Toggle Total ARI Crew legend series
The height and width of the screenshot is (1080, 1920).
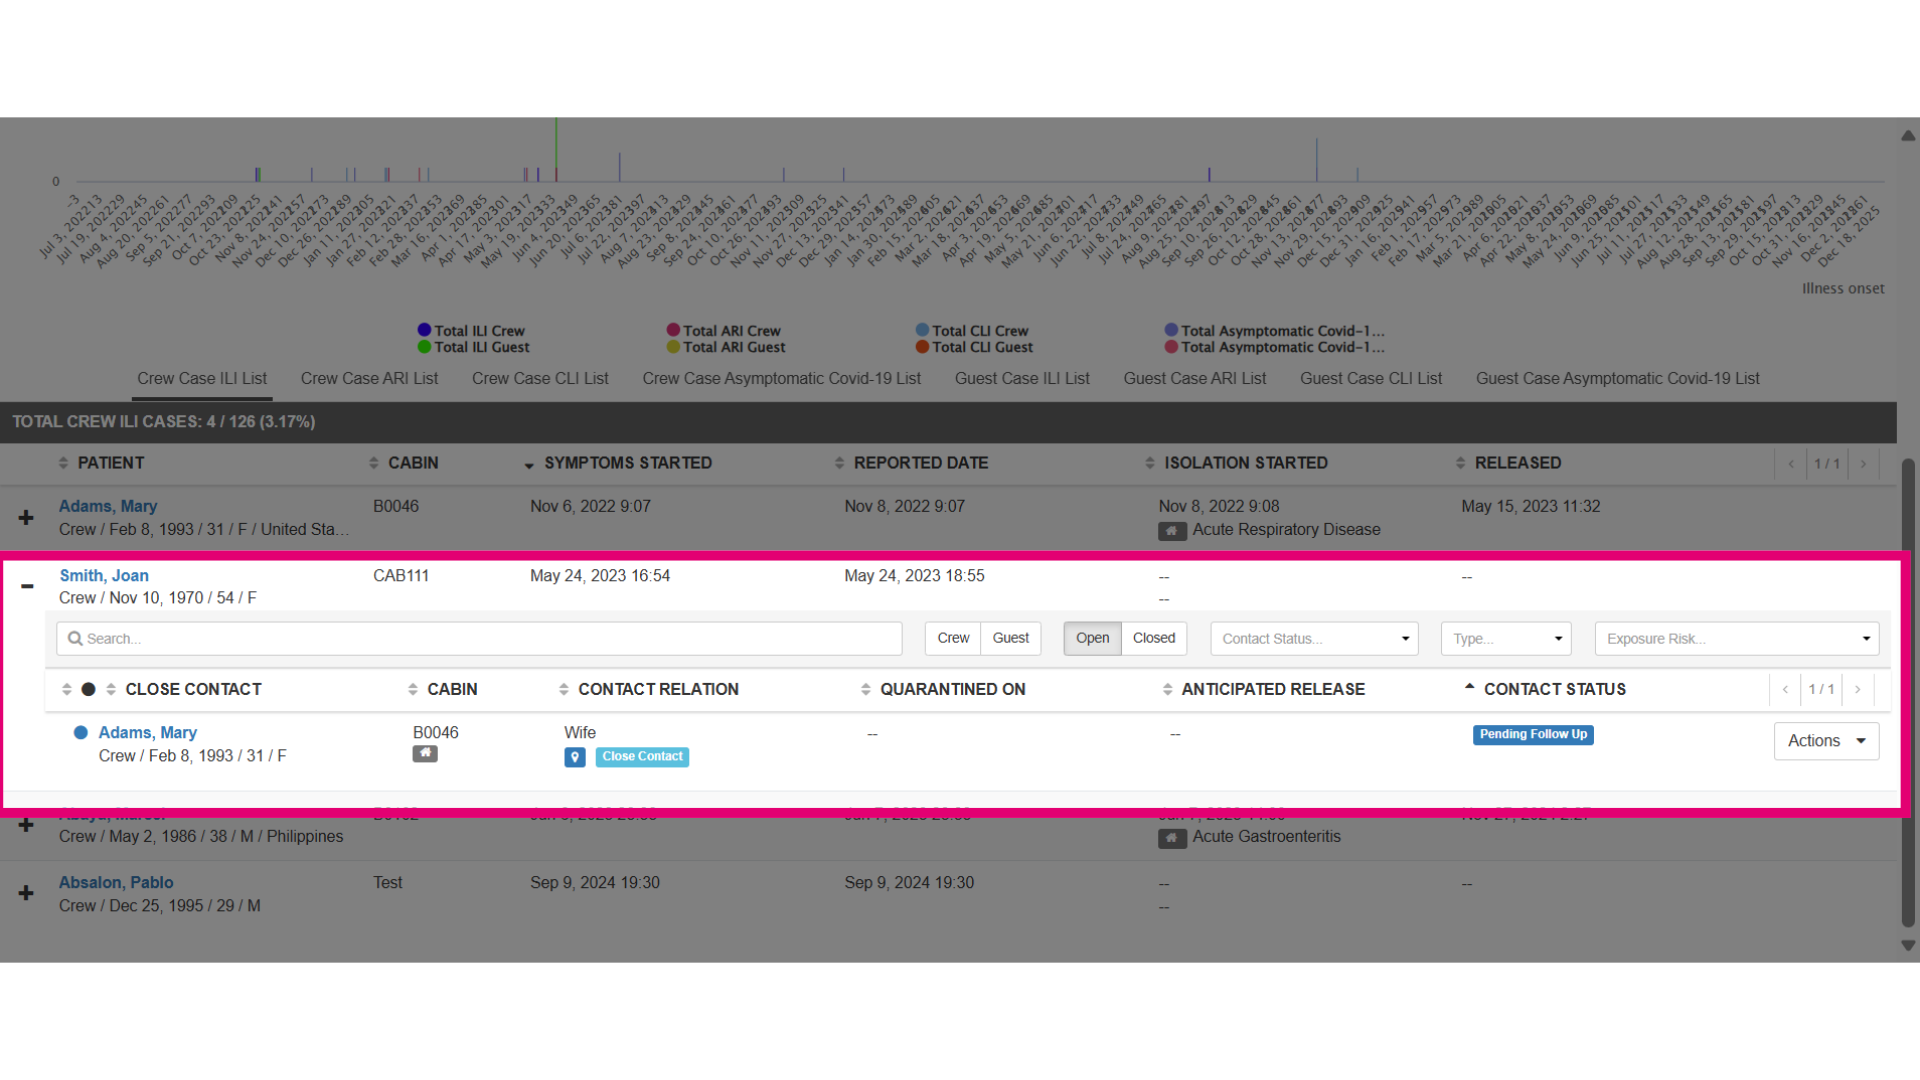click(724, 331)
